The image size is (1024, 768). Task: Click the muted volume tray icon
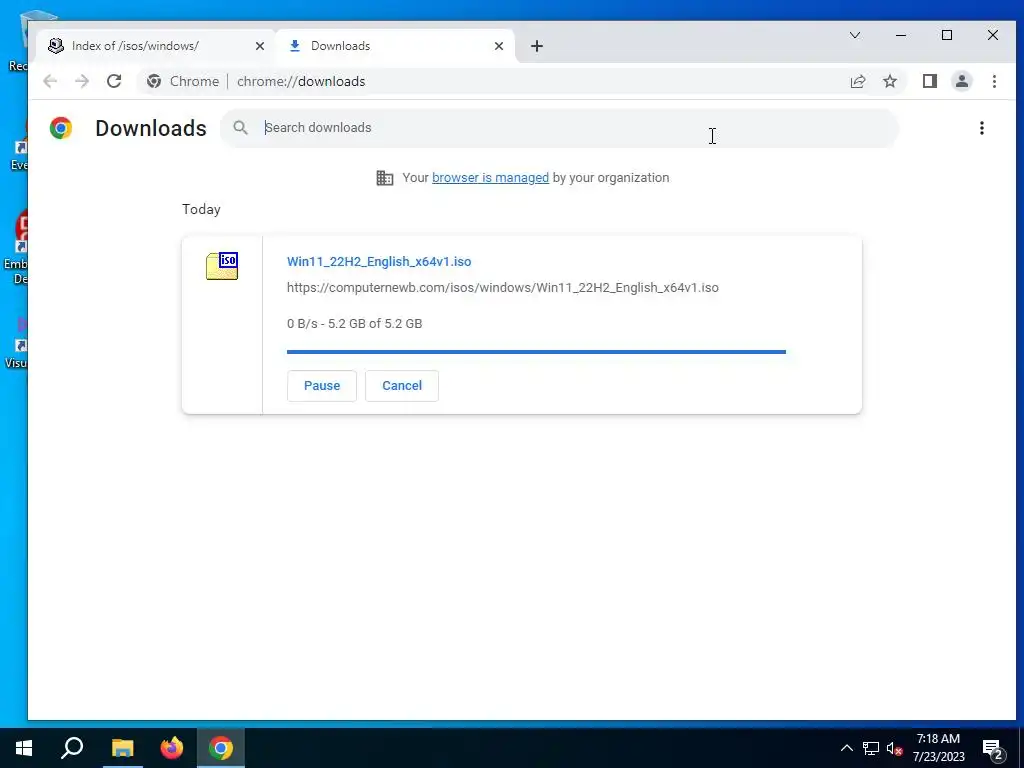click(x=894, y=748)
